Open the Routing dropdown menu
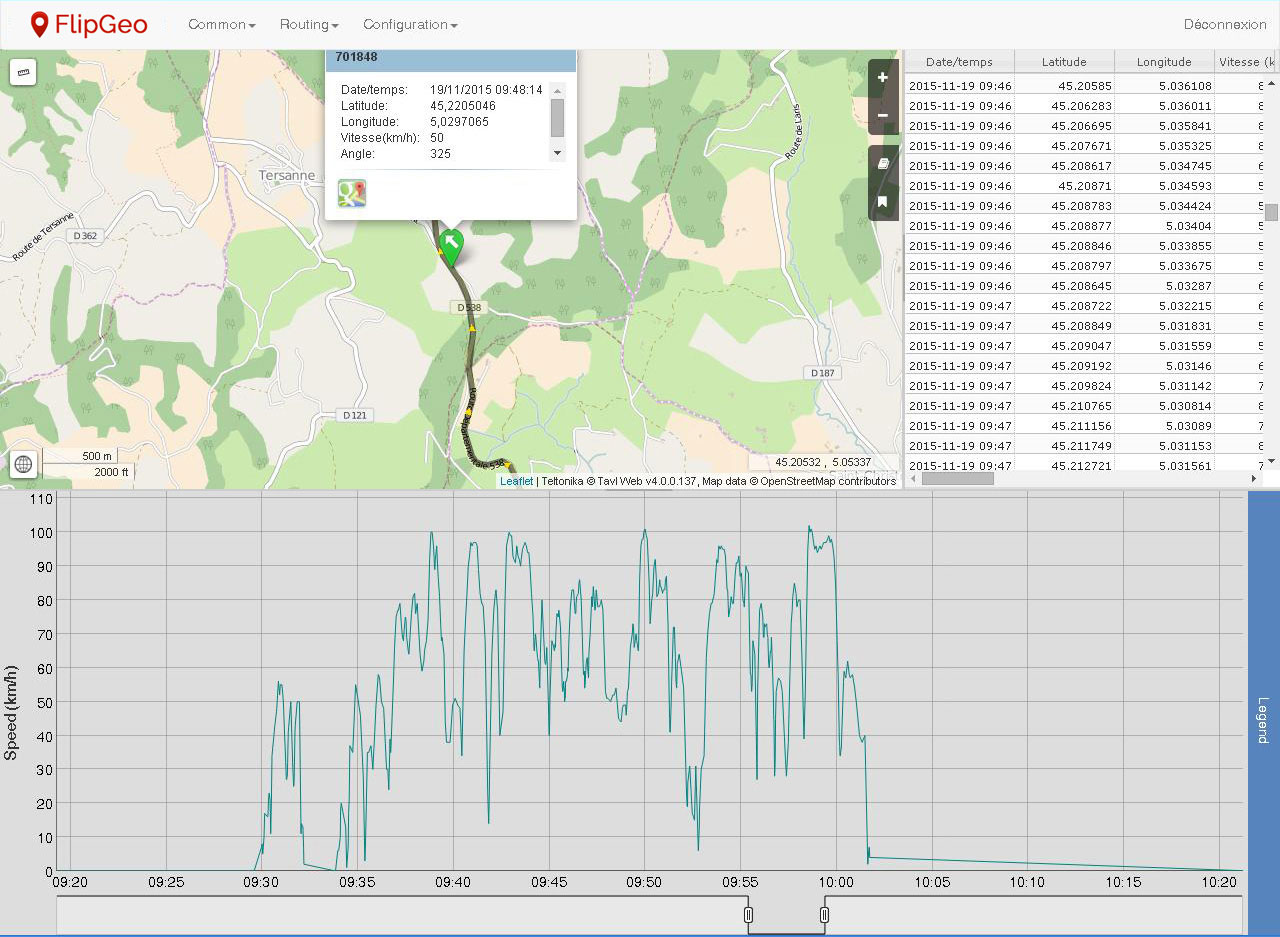The width and height of the screenshot is (1280, 937). click(309, 24)
